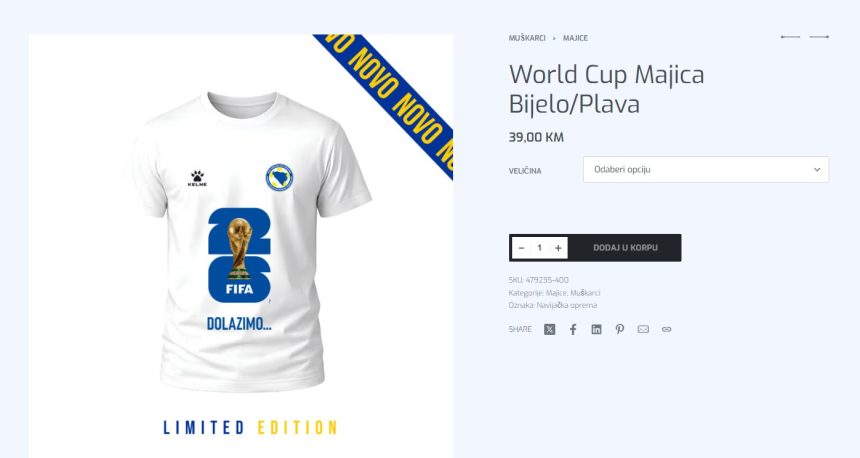Share product on X (Twitter)
This screenshot has width=860, height=458.
[550, 329]
